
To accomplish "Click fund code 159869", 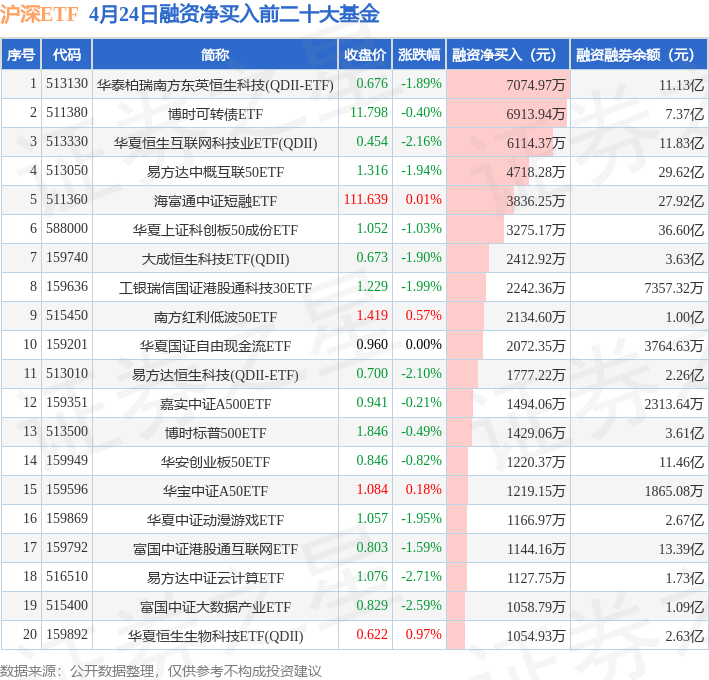I will [67, 518].
